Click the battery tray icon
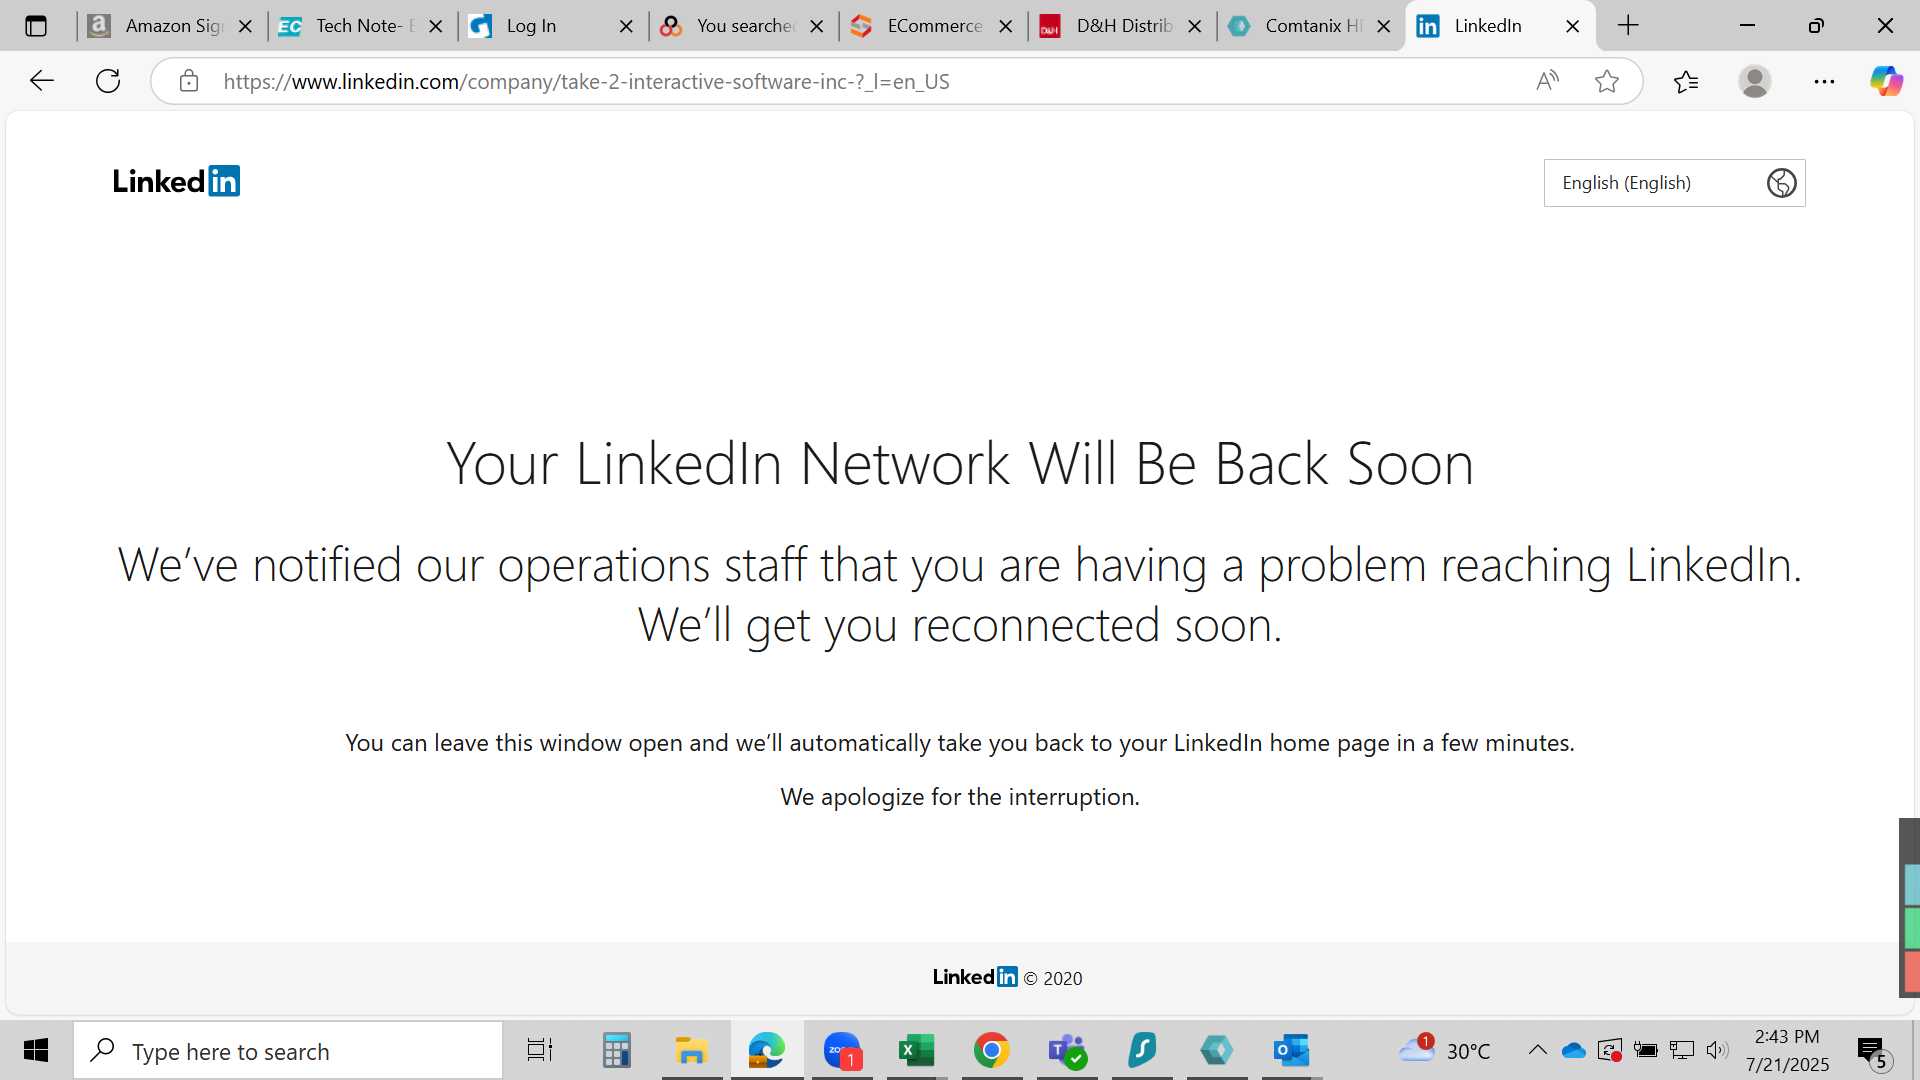The image size is (1920, 1080). point(1646,1050)
